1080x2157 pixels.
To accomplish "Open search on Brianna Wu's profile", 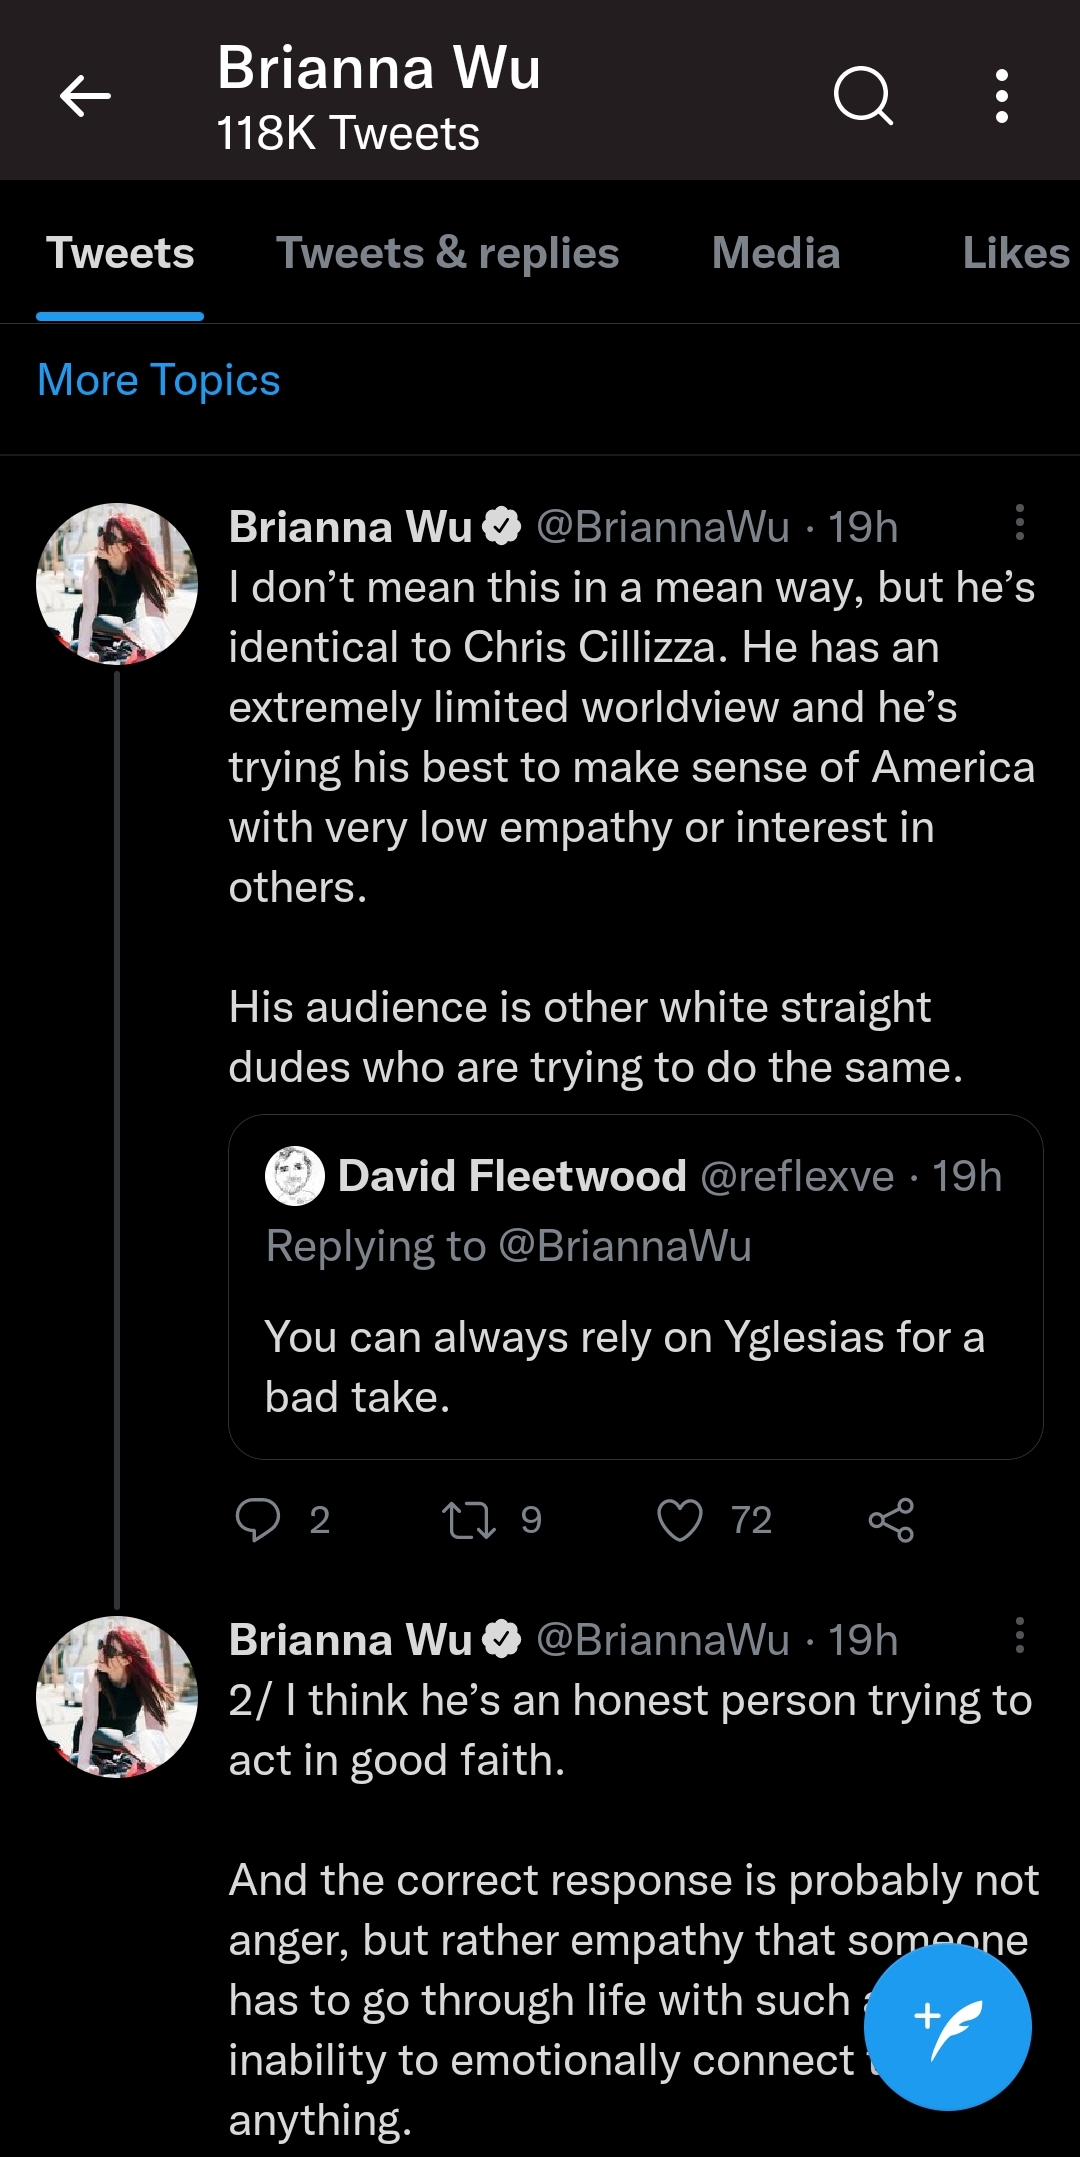I will tap(863, 96).
